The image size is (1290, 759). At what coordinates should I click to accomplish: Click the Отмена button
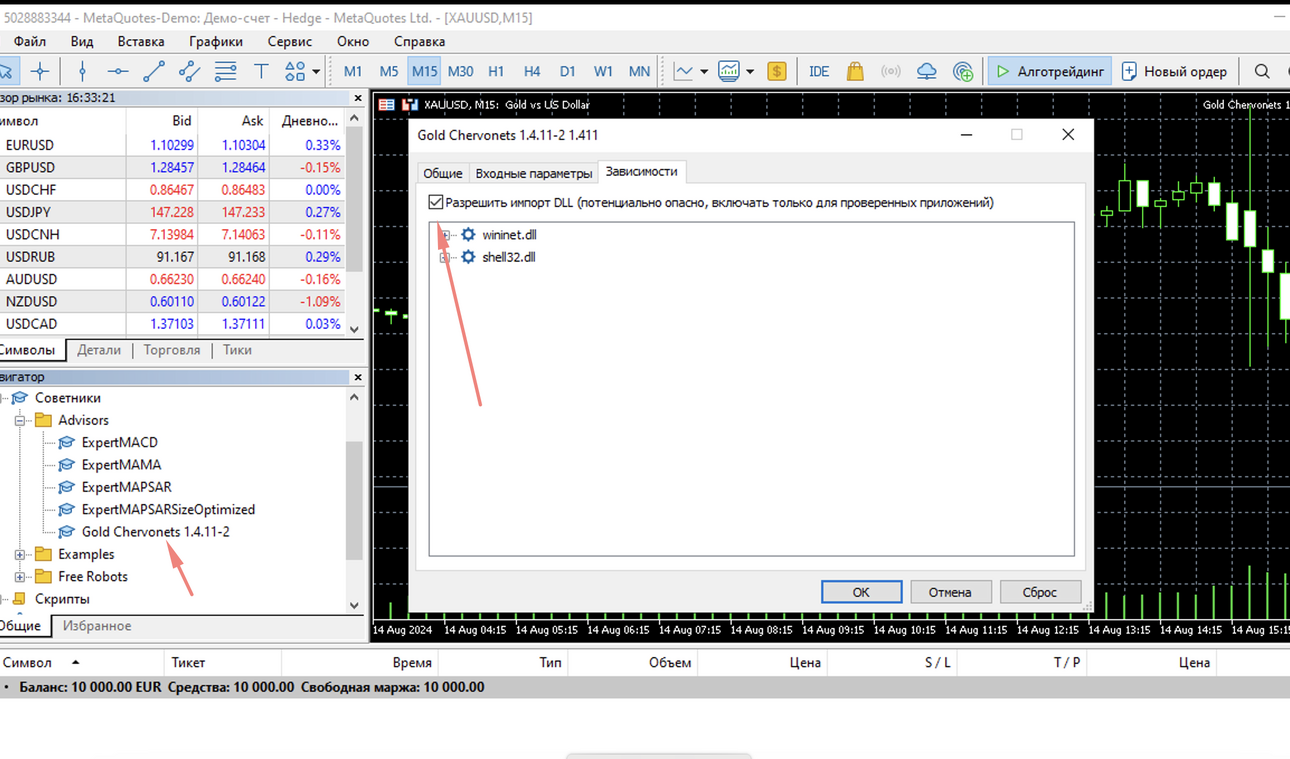pyautogui.click(x=950, y=592)
